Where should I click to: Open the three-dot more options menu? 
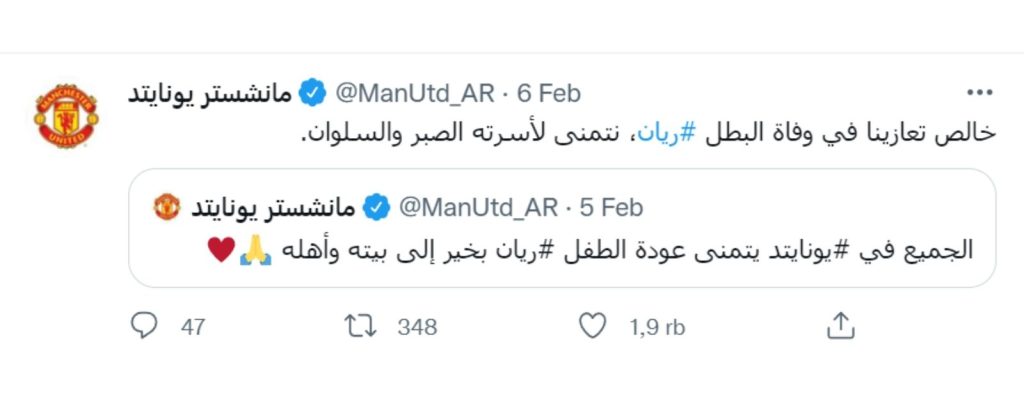(980, 93)
